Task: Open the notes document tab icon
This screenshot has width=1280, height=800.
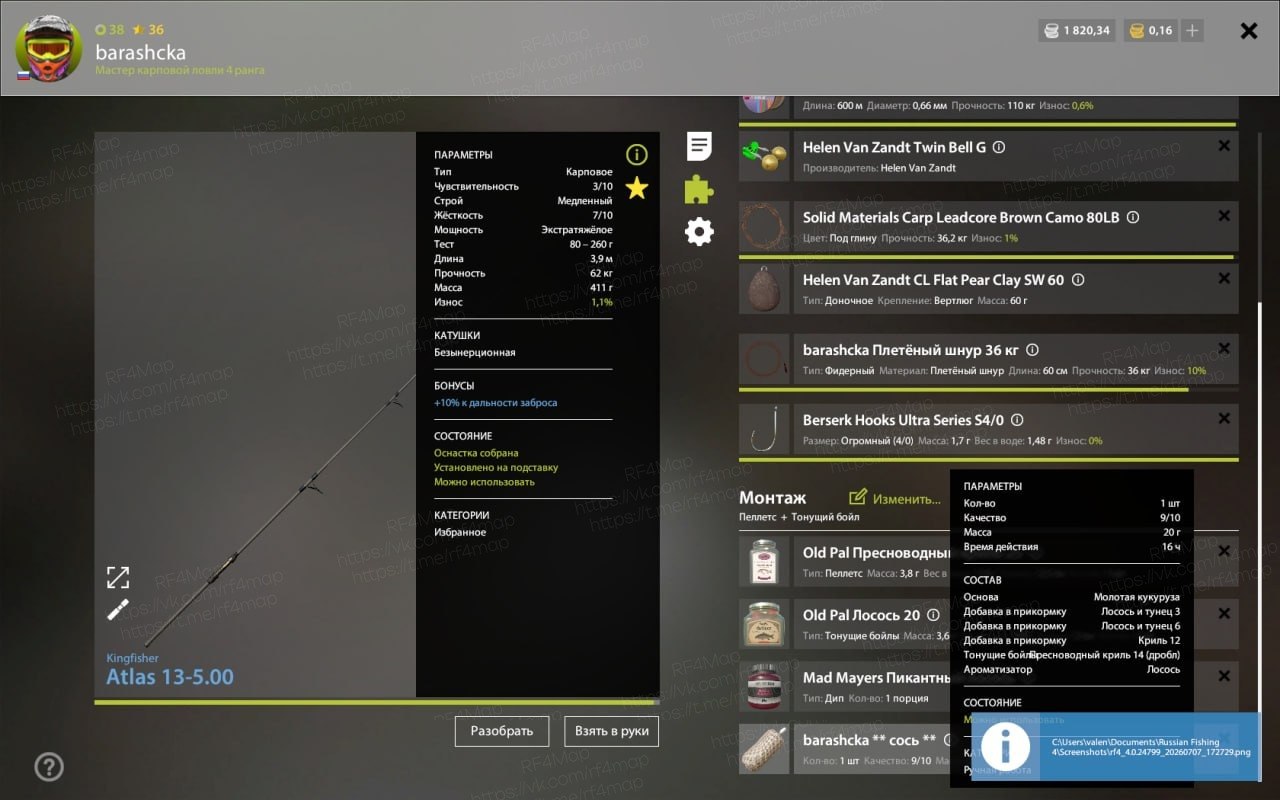Action: [x=699, y=146]
